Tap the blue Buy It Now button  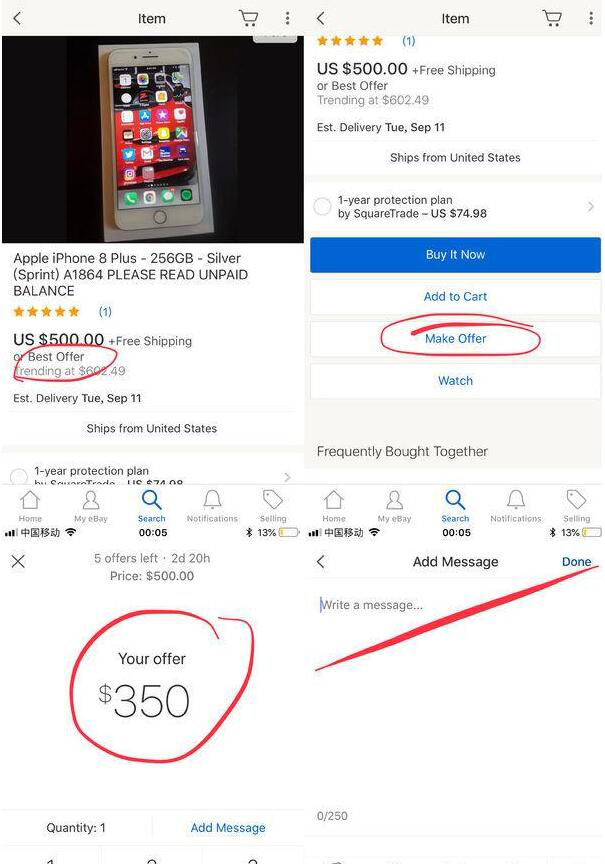tap(455, 255)
